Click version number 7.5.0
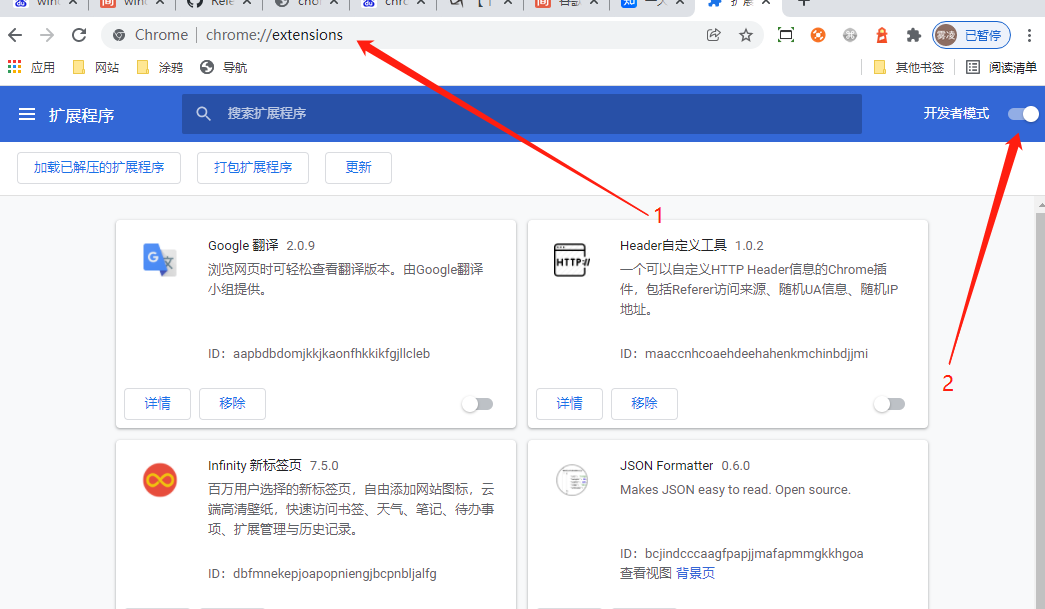This screenshot has width=1045, height=609. click(x=324, y=466)
